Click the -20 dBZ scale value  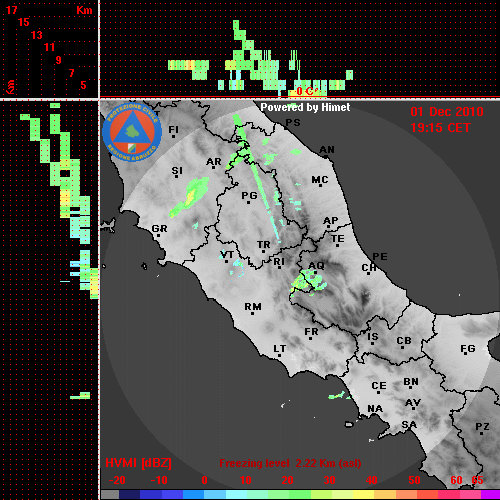pyautogui.click(x=117, y=480)
